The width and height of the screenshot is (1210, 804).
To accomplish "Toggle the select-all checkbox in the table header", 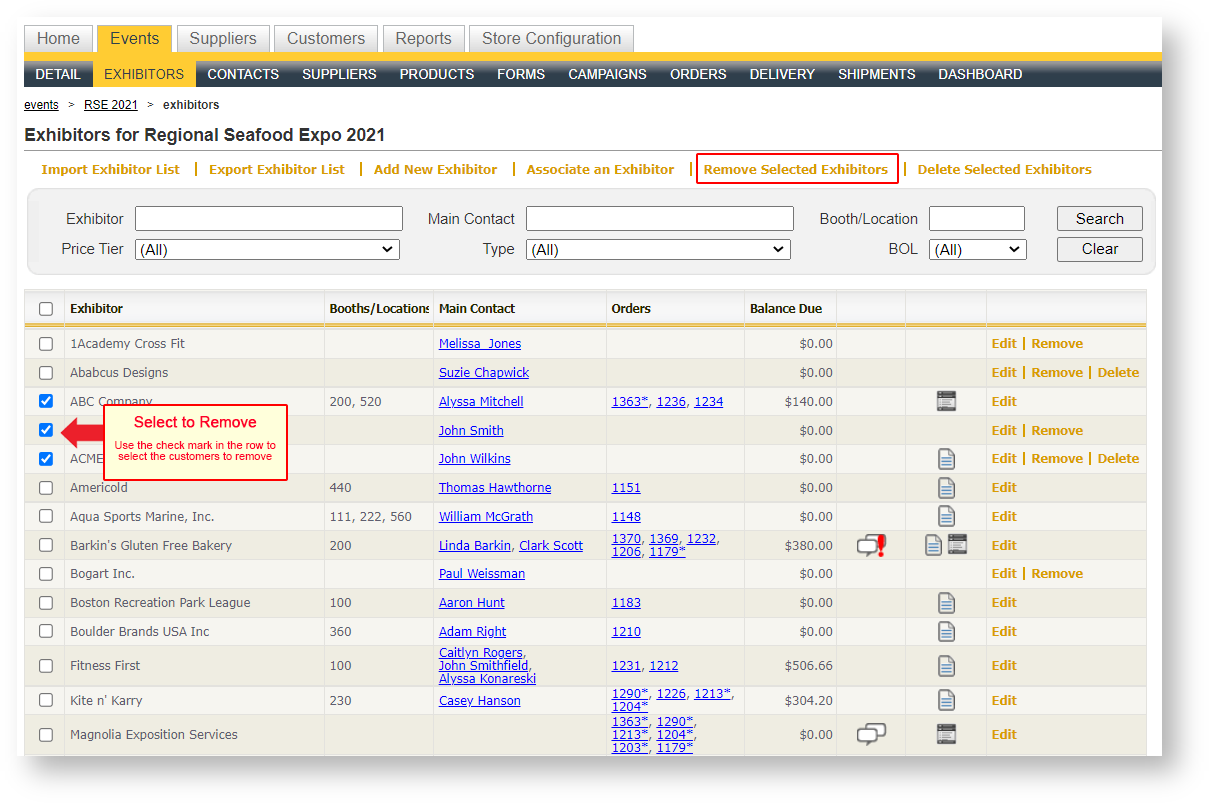I will click(x=46, y=309).
